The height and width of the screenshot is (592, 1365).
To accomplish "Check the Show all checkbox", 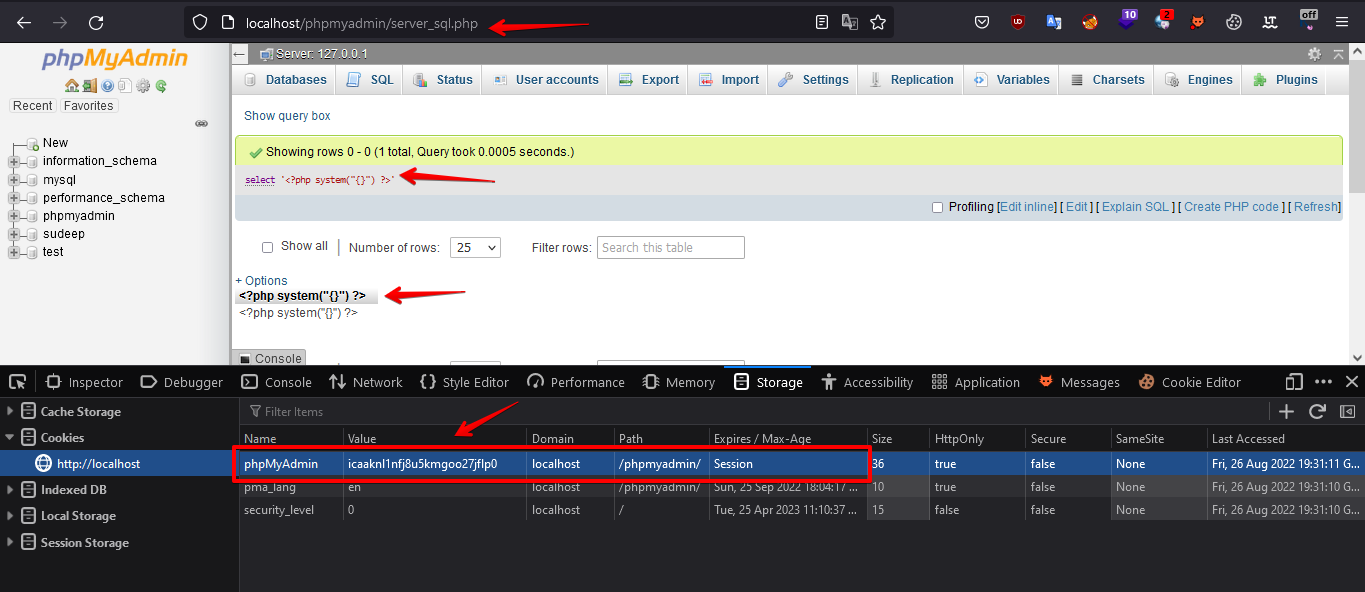I will tap(267, 246).
